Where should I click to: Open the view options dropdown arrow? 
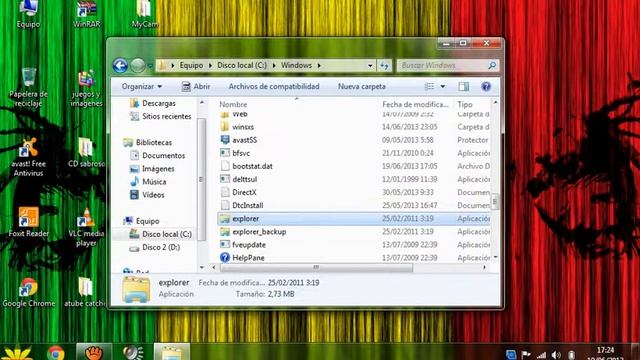click(x=442, y=87)
